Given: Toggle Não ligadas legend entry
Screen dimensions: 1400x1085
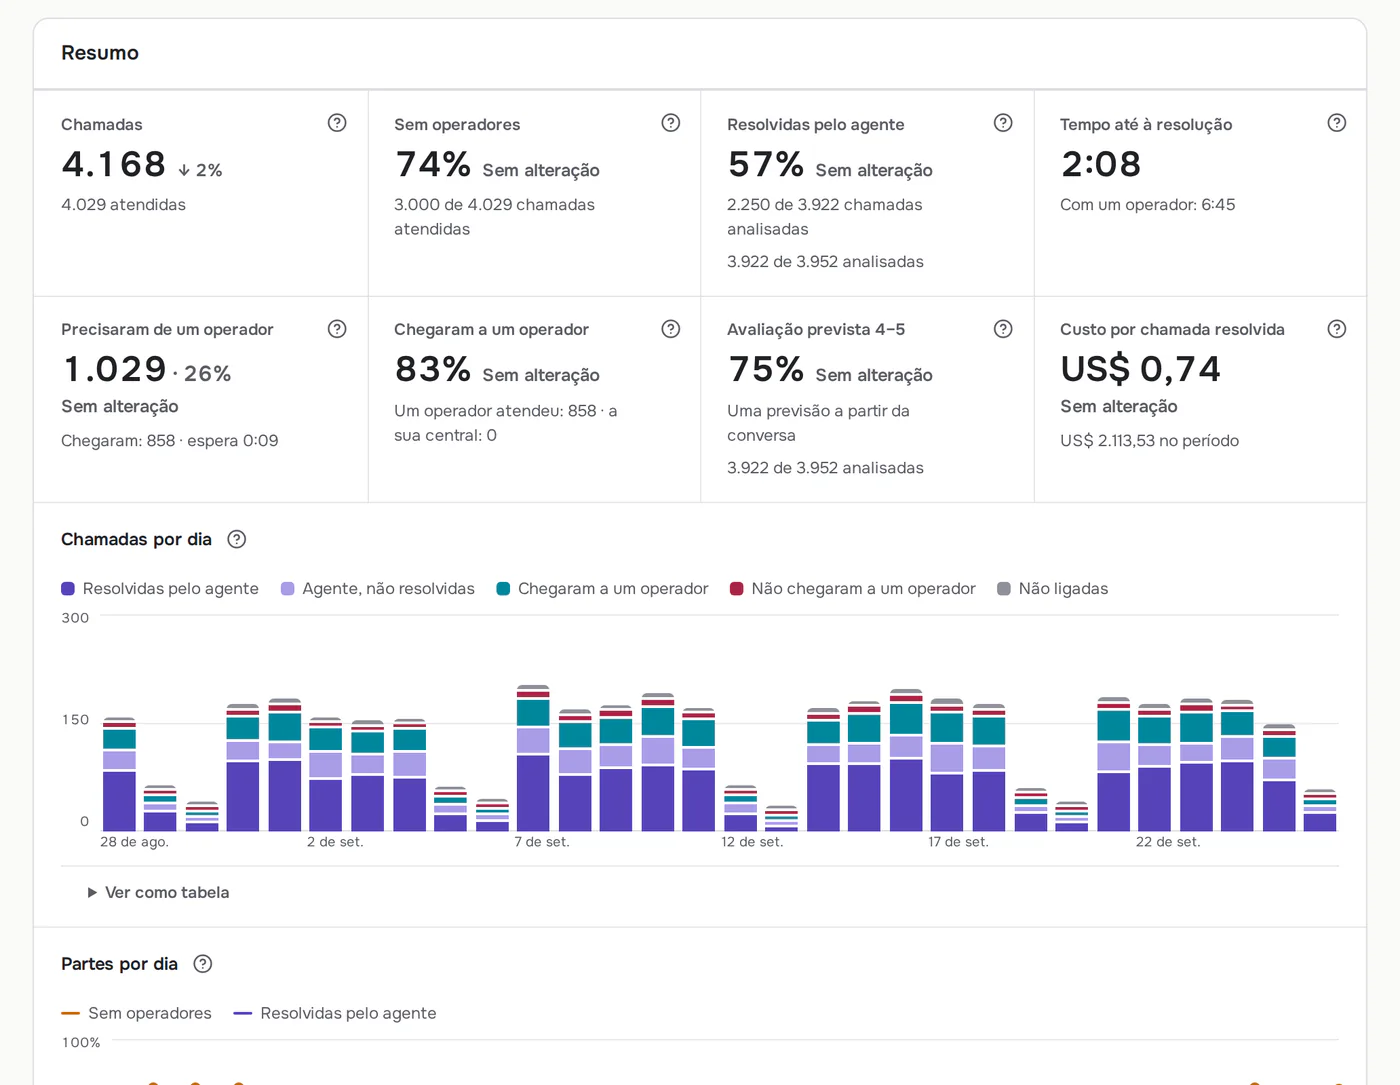Looking at the screenshot, I should pyautogui.click(x=1053, y=589).
